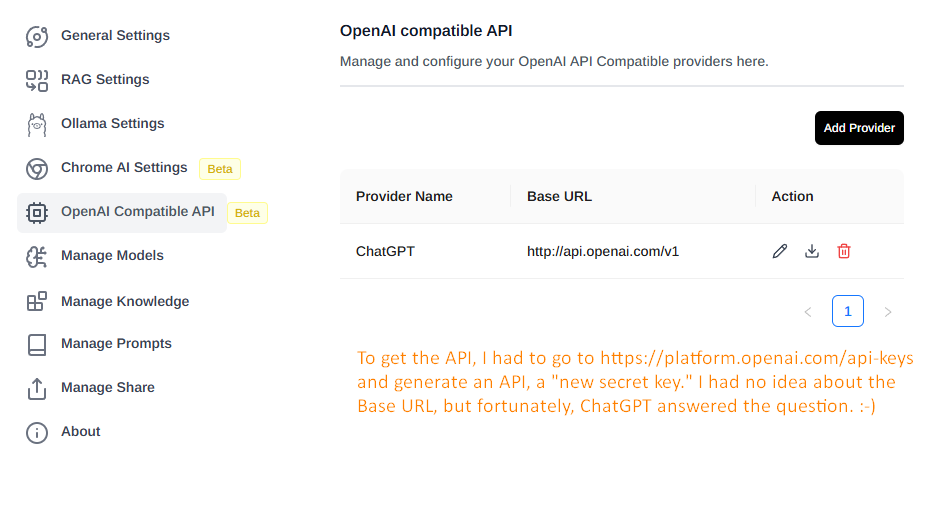Download models for the ChatGPT provider
The width and height of the screenshot is (939, 530).
click(812, 251)
